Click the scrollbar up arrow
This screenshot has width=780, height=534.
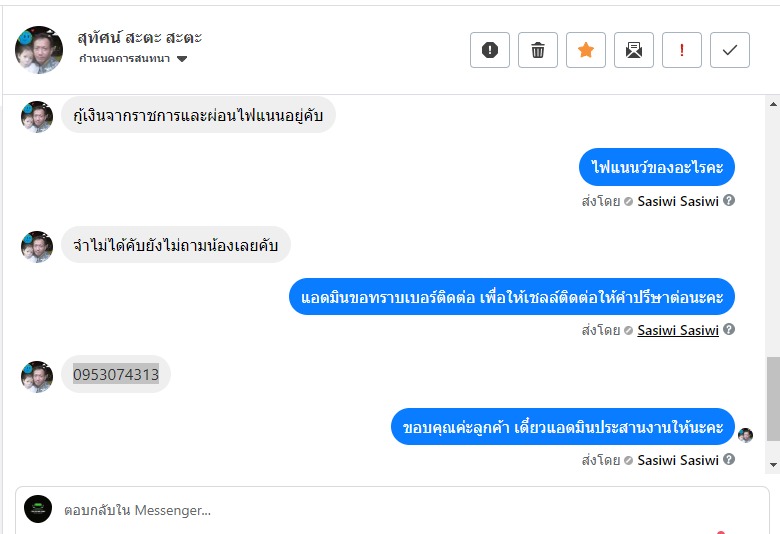pyautogui.click(x=772, y=103)
